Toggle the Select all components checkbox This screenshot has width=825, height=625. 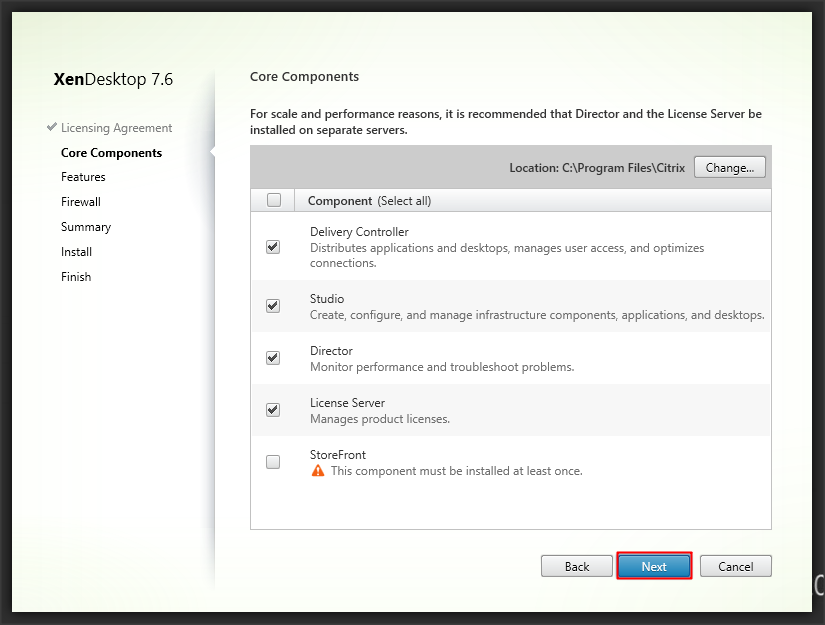point(274,200)
